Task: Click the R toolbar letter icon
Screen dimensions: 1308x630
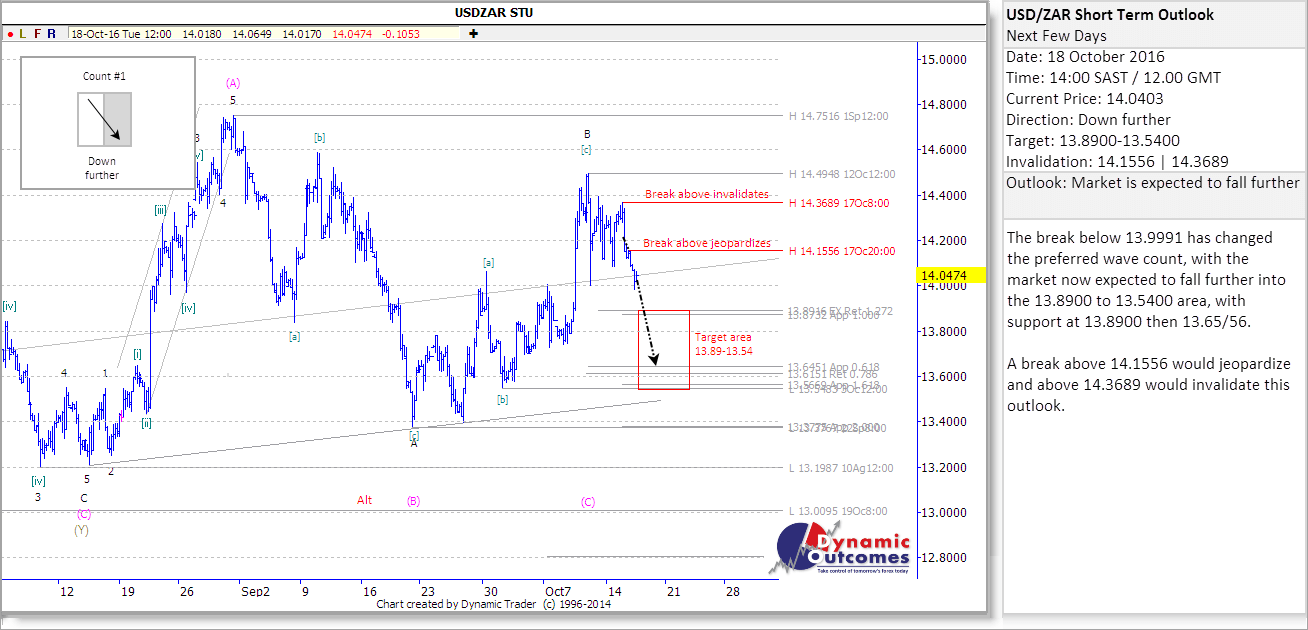Action: [x=51, y=34]
